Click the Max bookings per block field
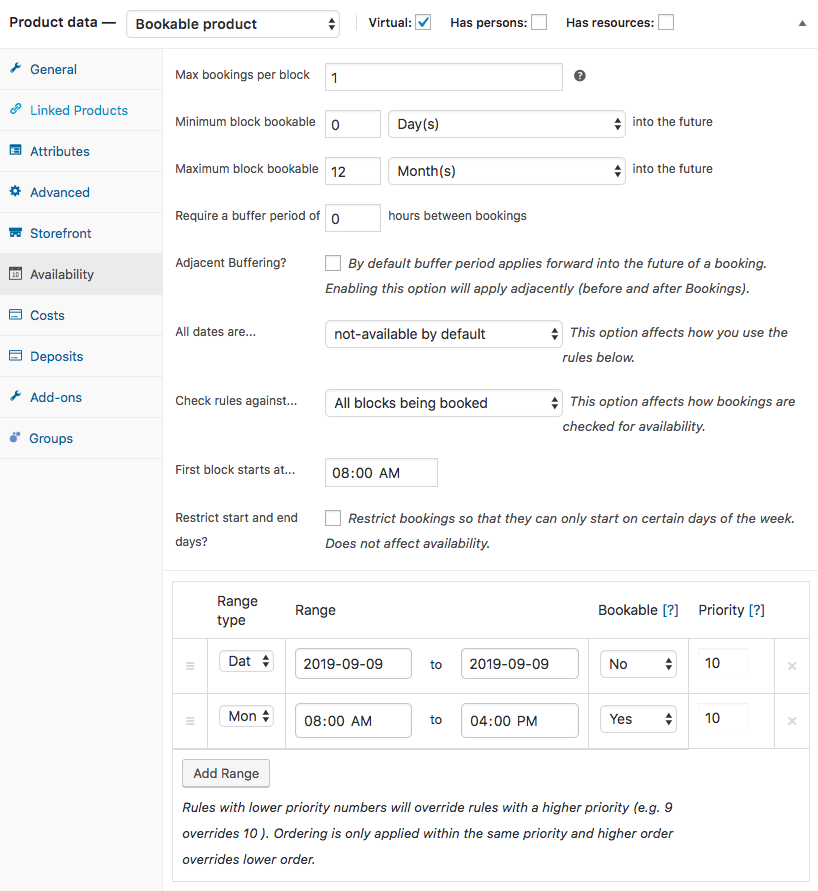818x891 pixels. [x=444, y=77]
